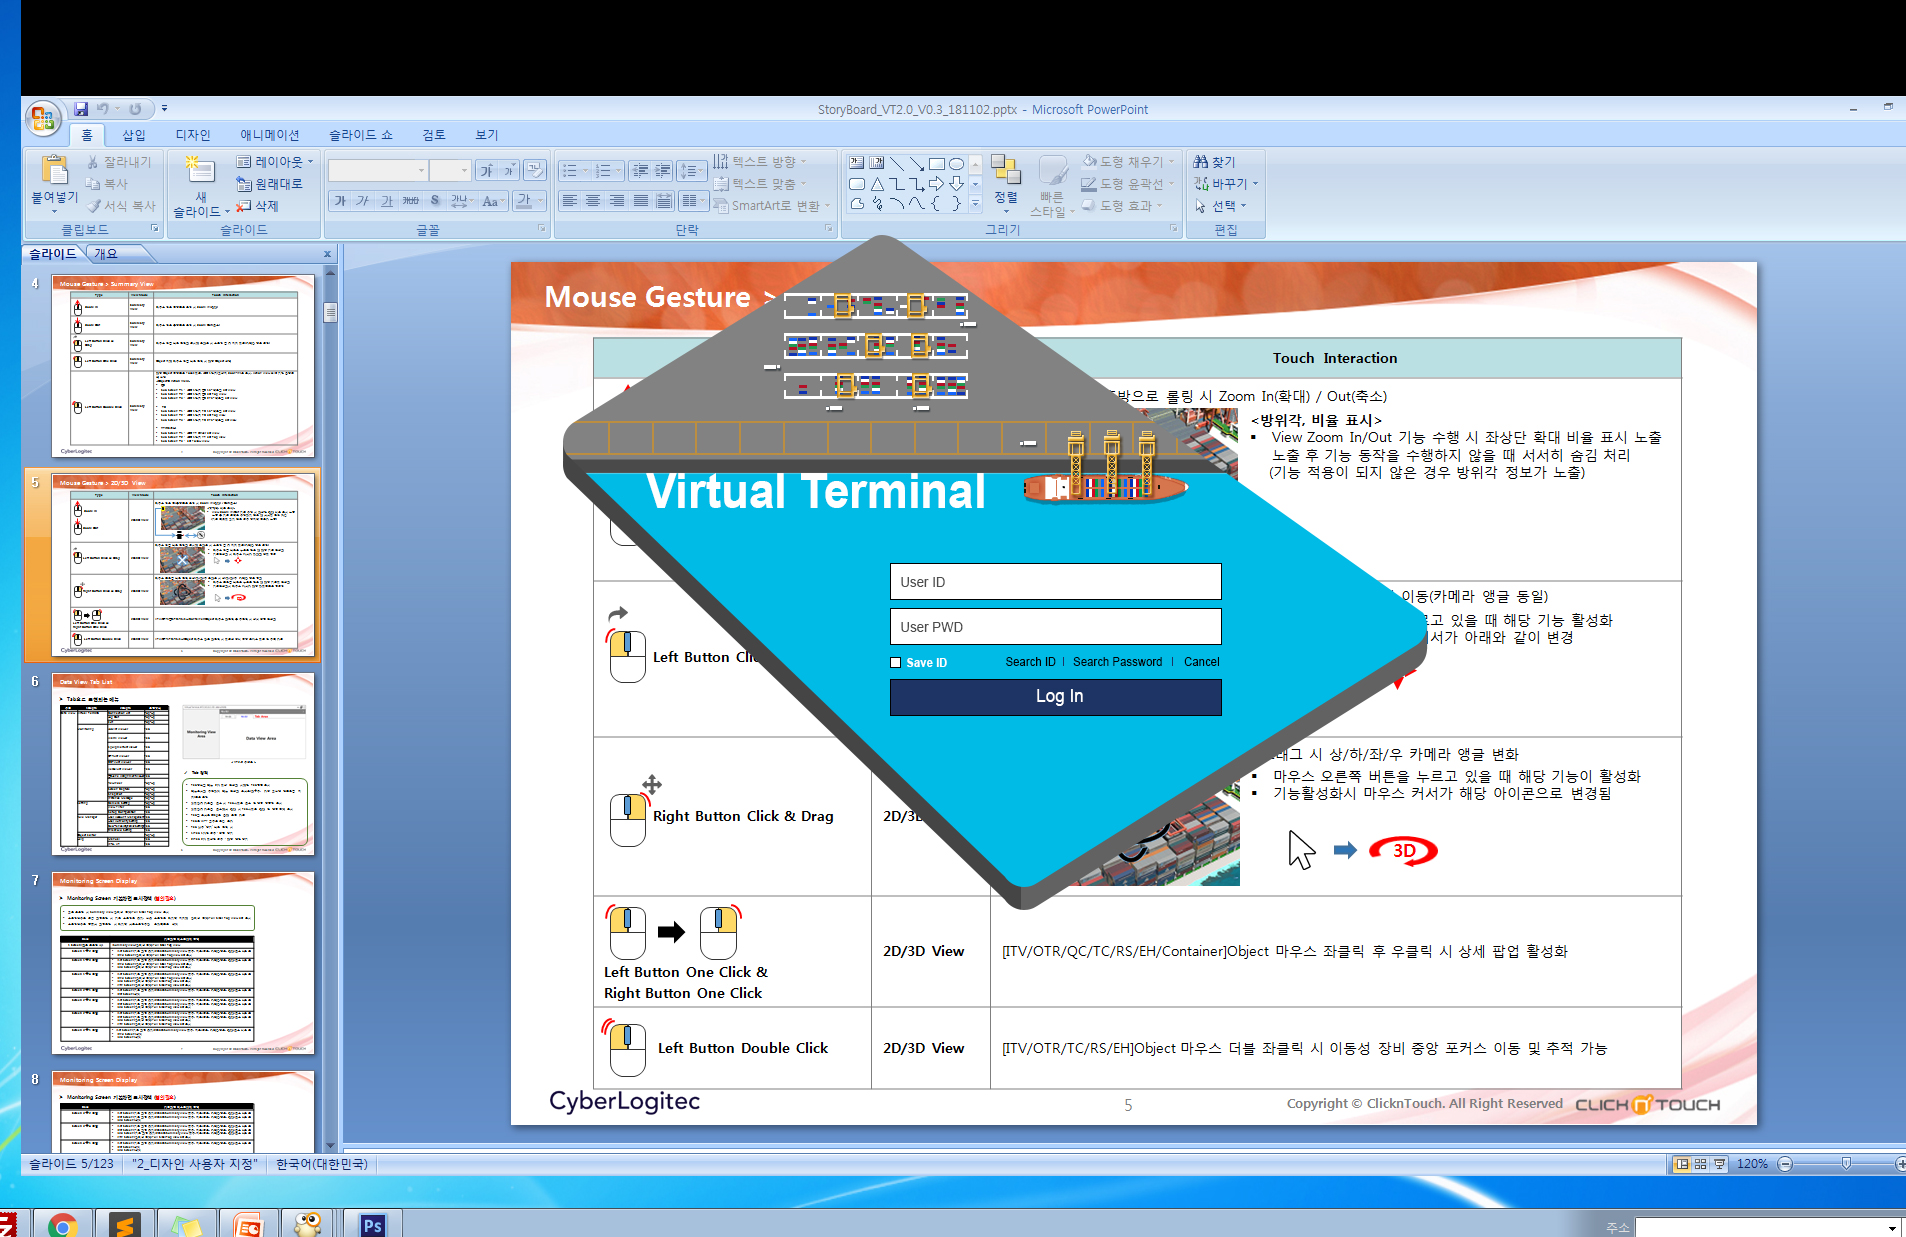Open the Insert (삽입) ribbon tab
Image resolution: width=1906 pixels, height=1237 pixels.
pyautogui.click(x=134, y=135)
